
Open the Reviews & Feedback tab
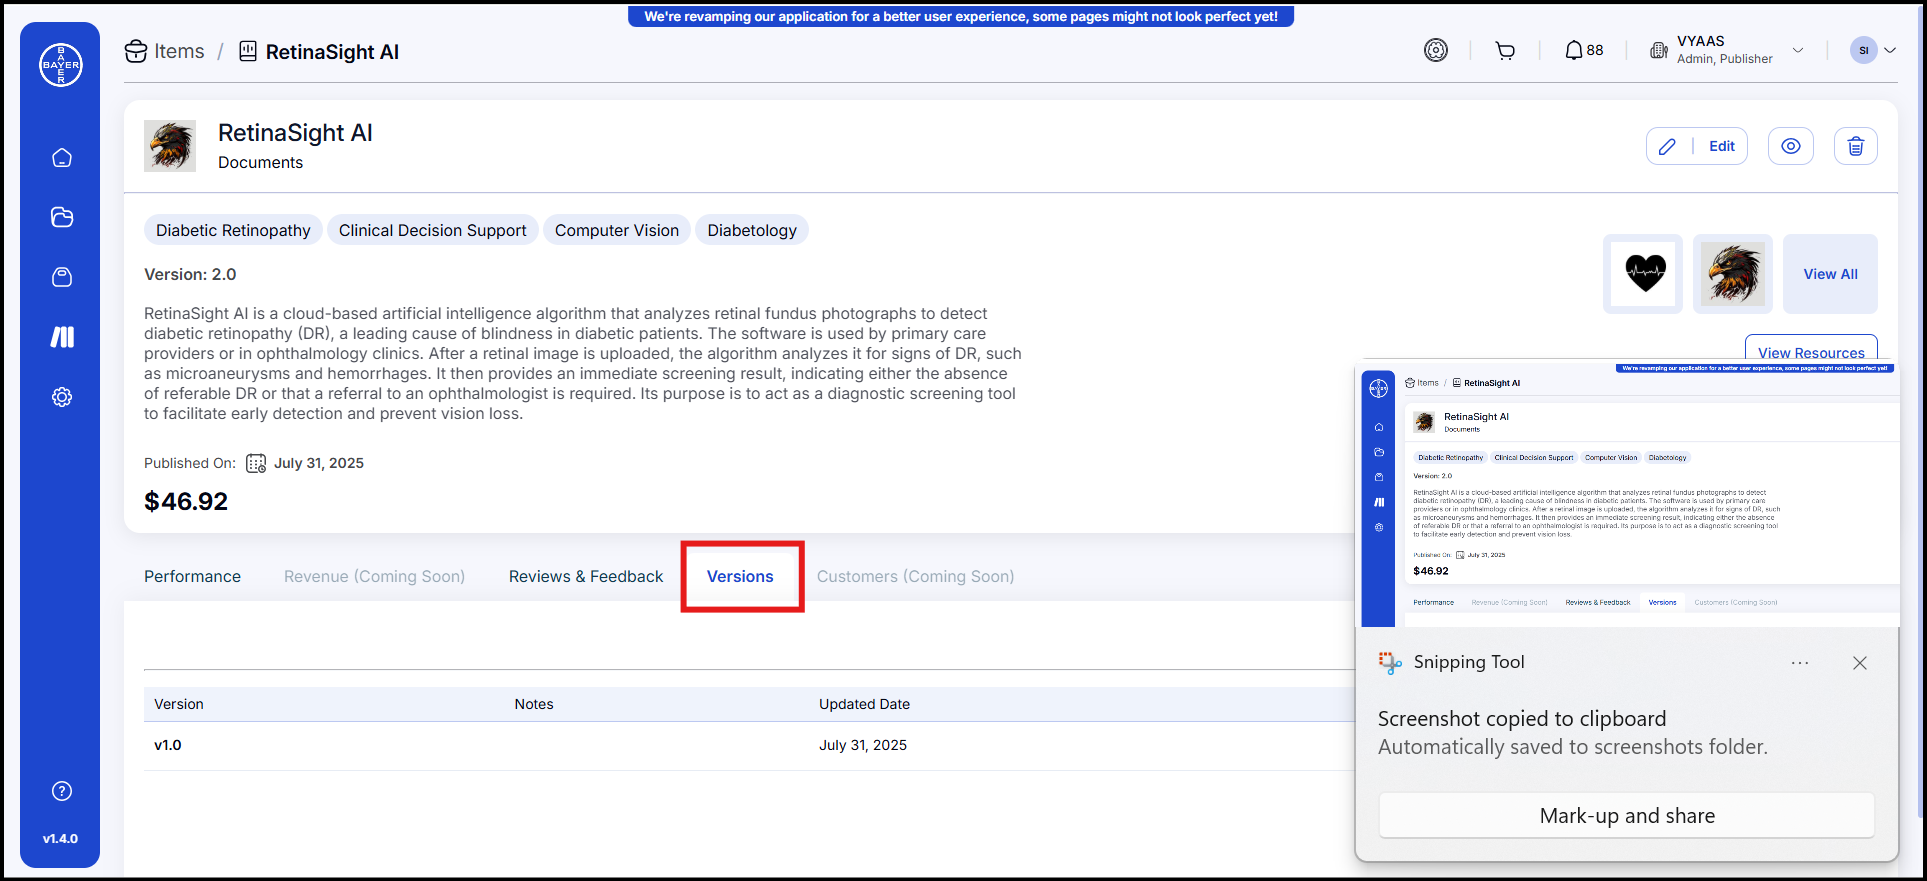point(586,577)
